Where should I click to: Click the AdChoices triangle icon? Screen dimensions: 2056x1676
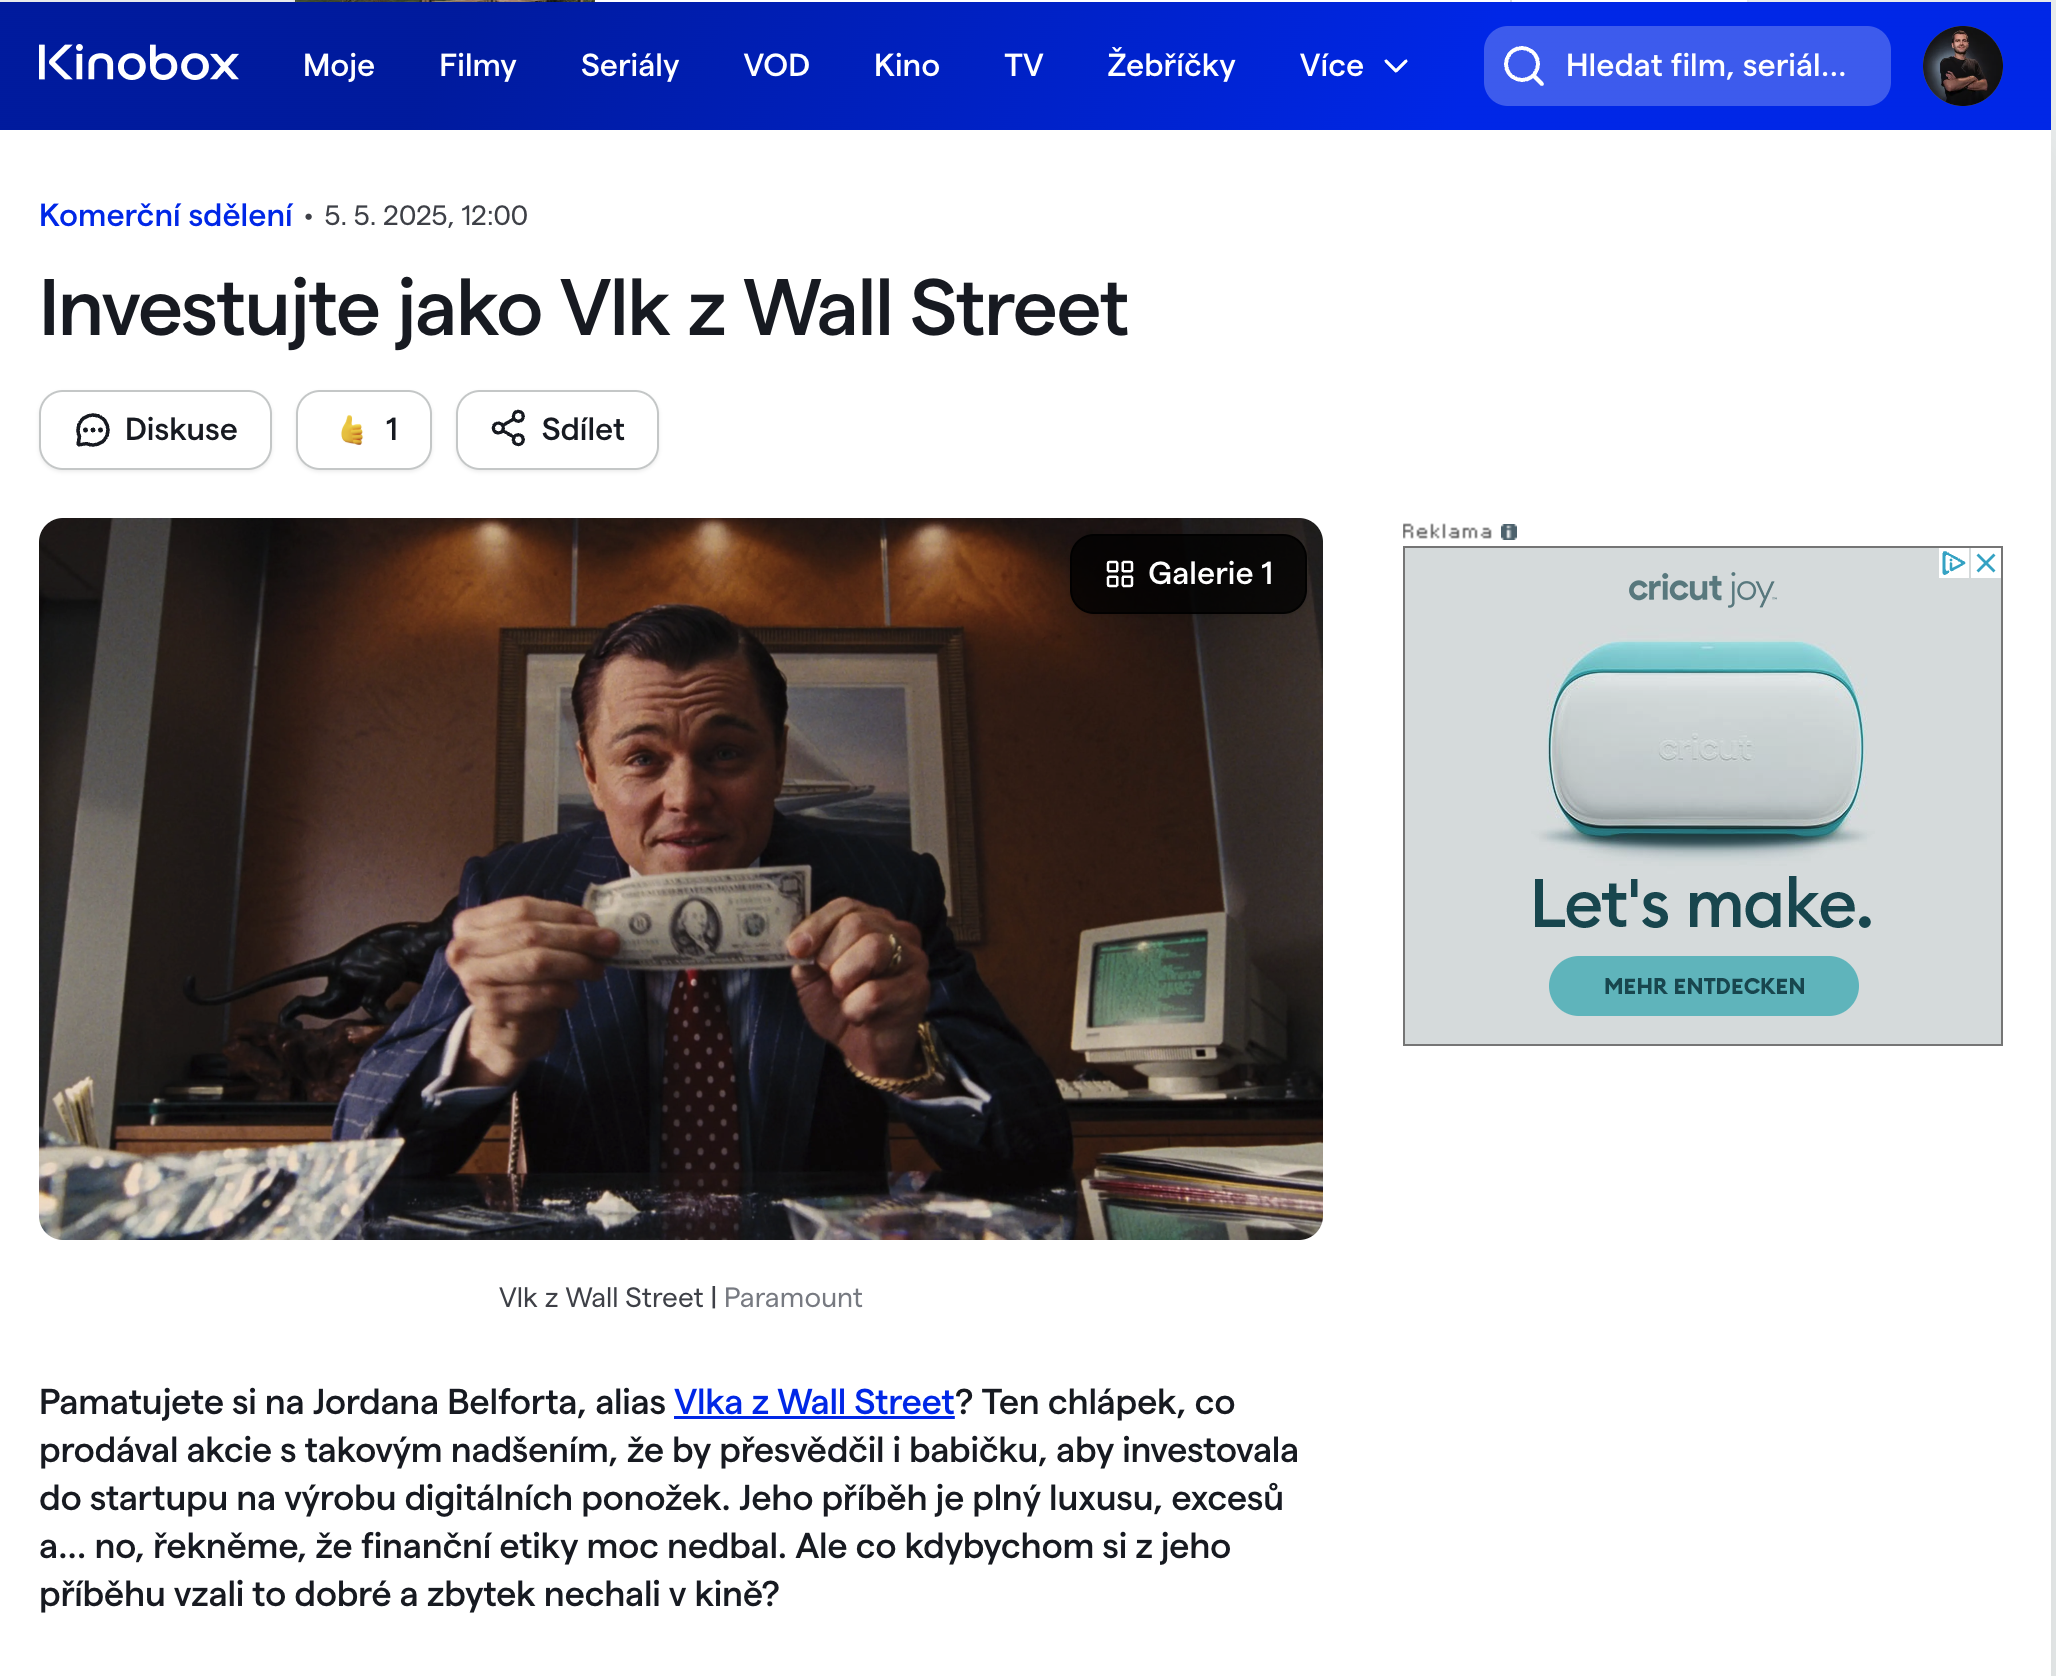click(1953, 563)
